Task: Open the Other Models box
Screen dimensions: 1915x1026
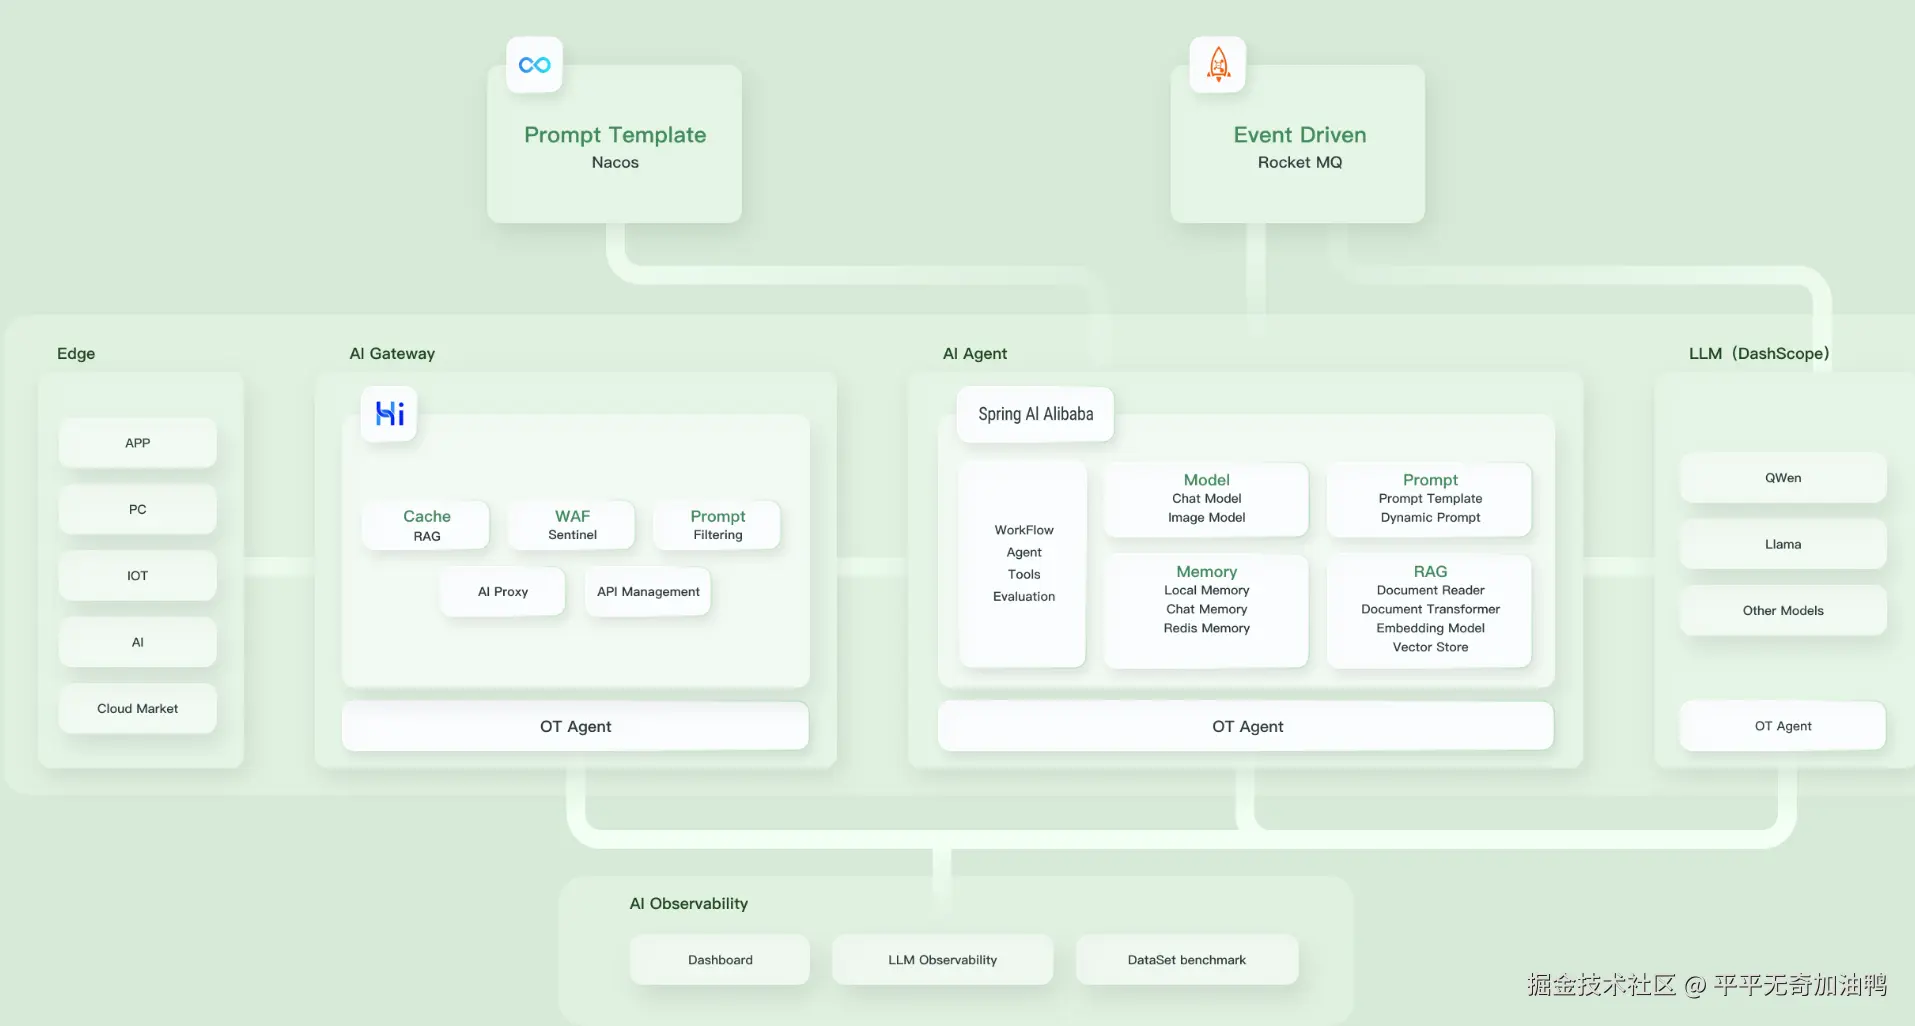Action: [x=1783, y=611]
